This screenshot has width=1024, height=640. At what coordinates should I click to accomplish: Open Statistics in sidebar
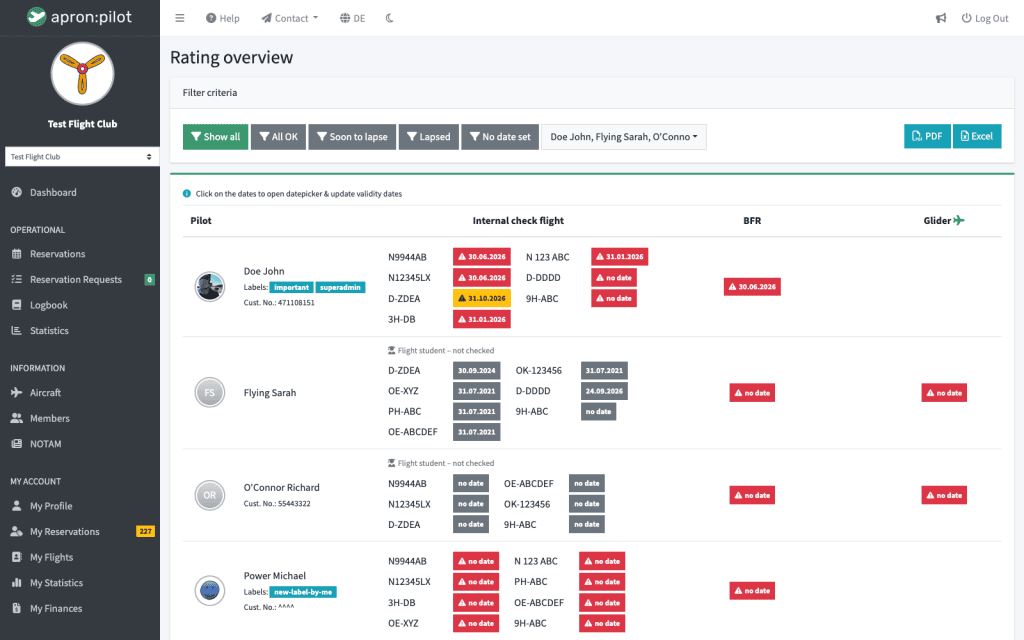click(49, 330)
